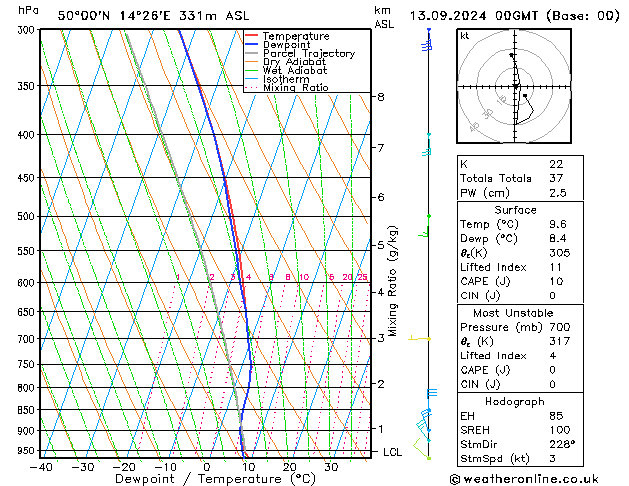Click the 'Parcel Trajectory' legend label
This screenshot has width=629, height=486.
tap(309, 53)
